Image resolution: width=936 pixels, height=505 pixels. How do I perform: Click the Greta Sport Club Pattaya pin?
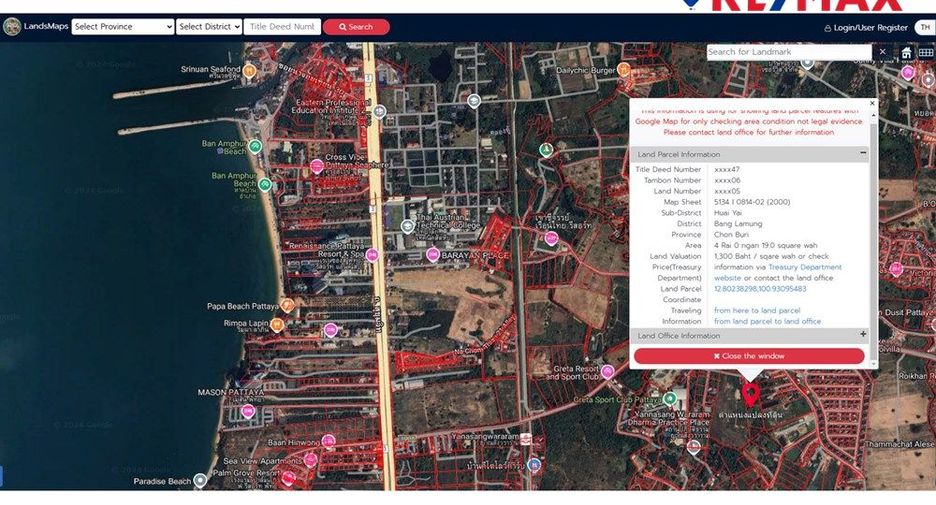click(670, 399)
